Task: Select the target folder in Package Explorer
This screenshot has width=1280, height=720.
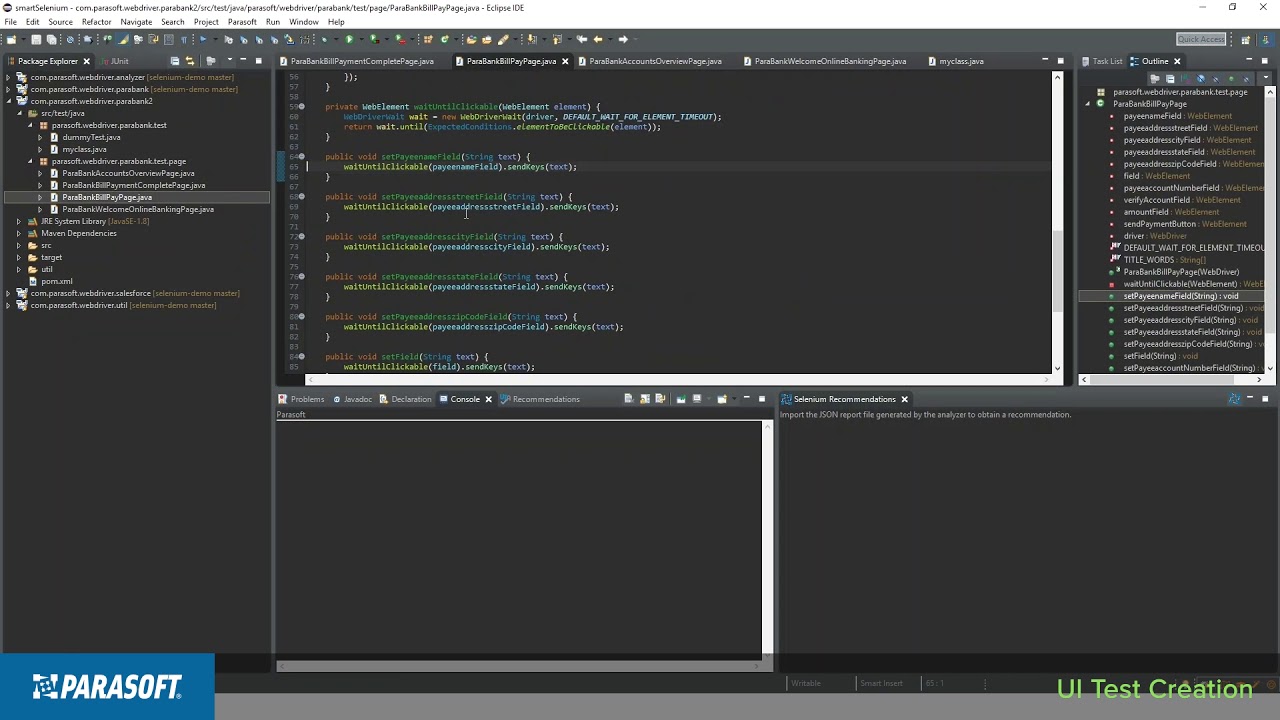Action: coord(51,257)
